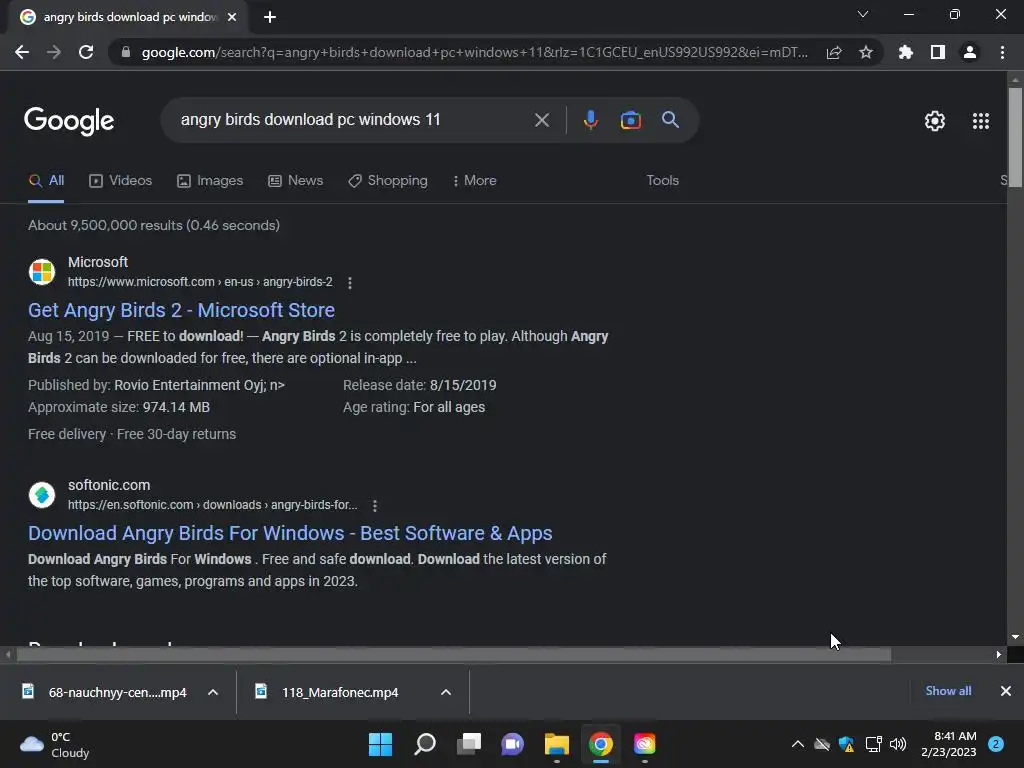1024x768 pixels.
Task: Open Google quick settings gear
Action: point(935,121)
